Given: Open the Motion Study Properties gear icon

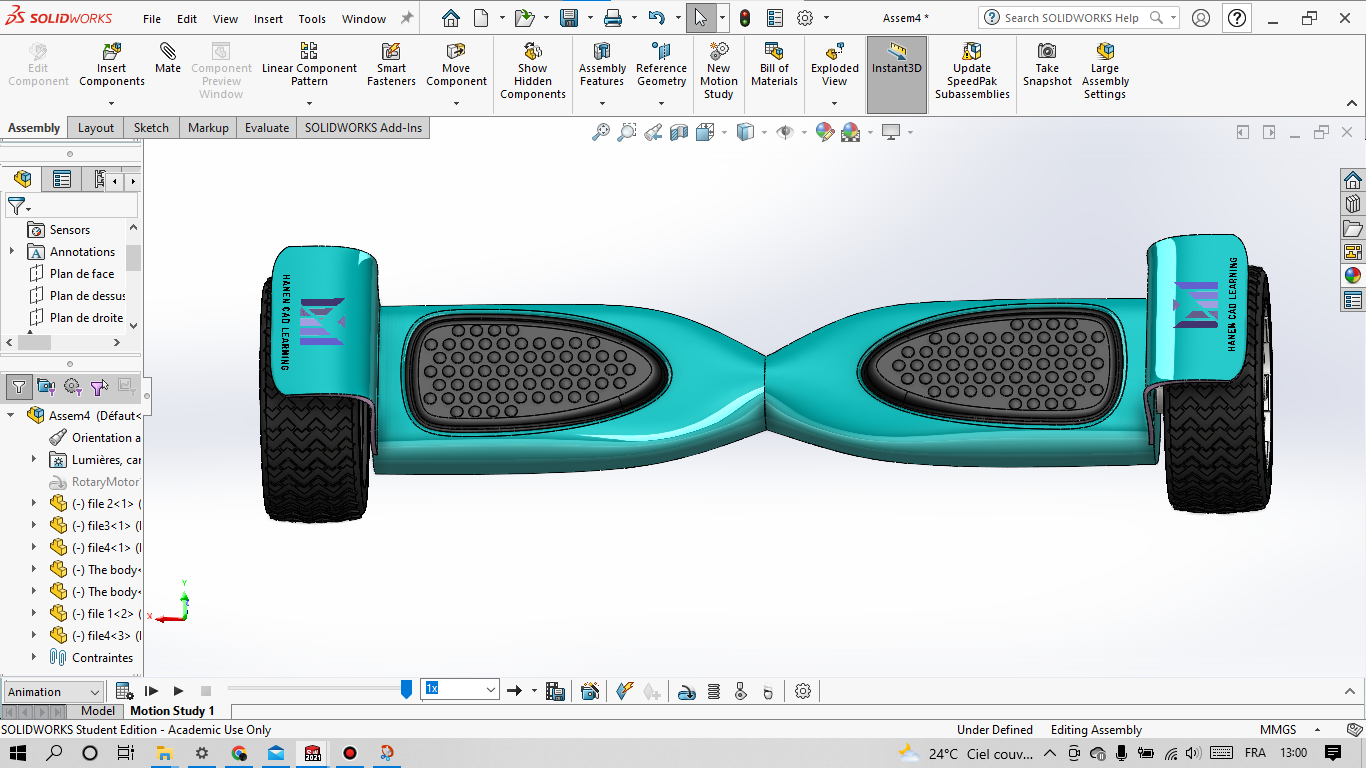Looking at the screenshot, I should pyautogui.click(x=803, y=691).
